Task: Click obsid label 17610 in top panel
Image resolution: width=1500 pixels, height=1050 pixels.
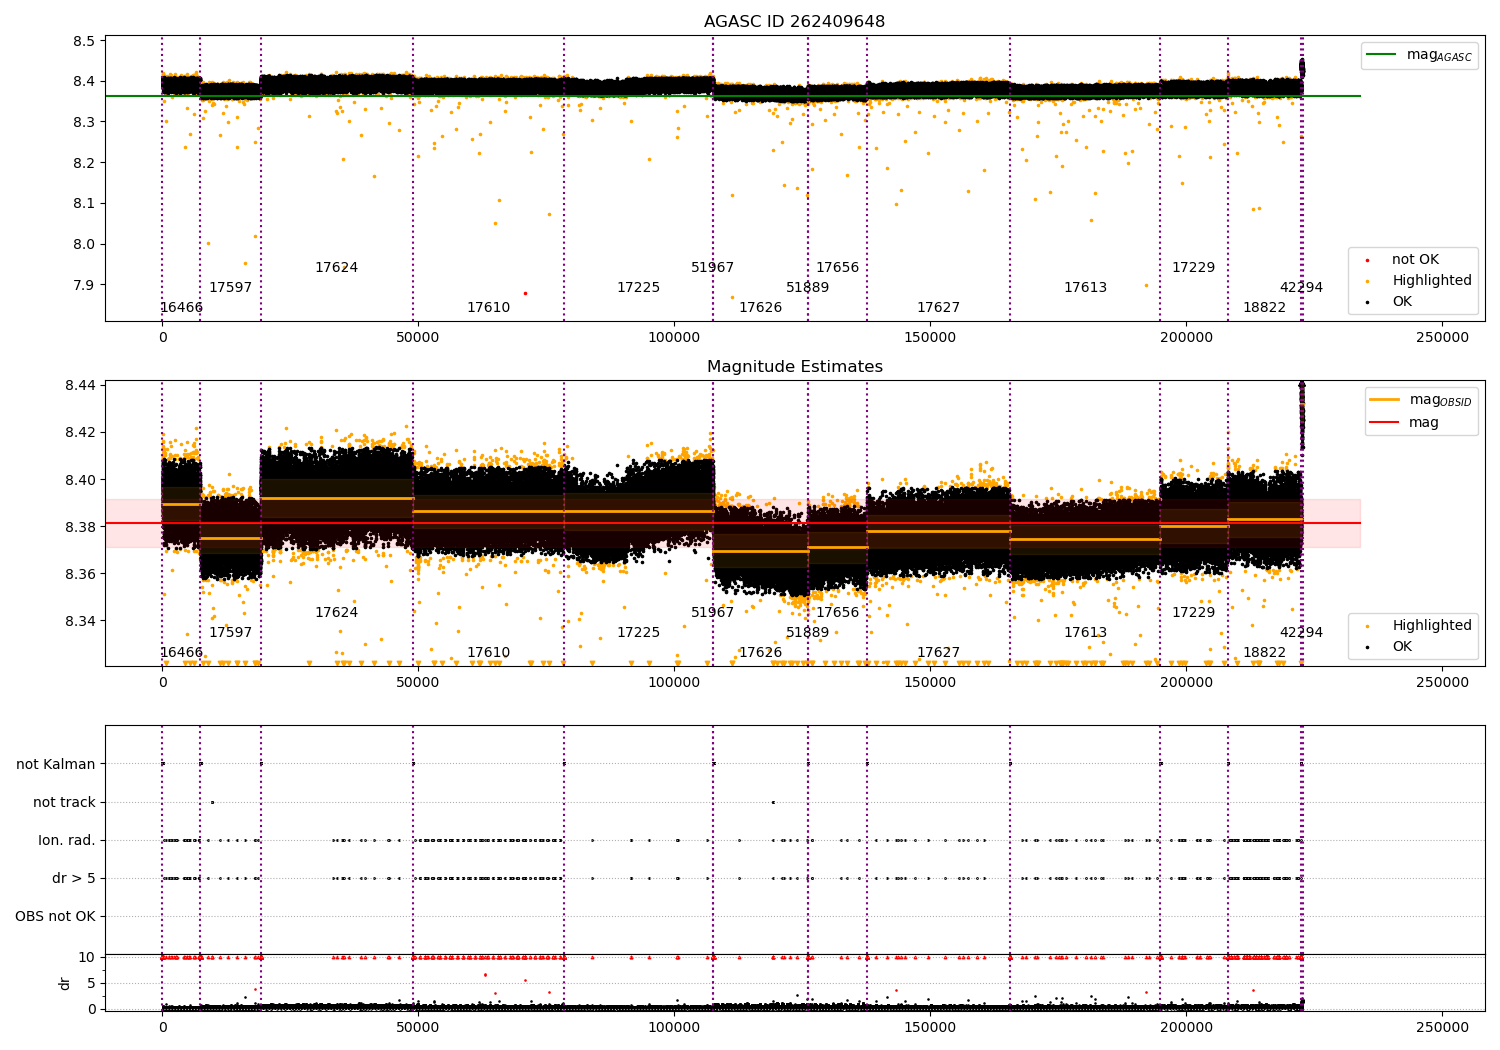Action: [488, 308]
